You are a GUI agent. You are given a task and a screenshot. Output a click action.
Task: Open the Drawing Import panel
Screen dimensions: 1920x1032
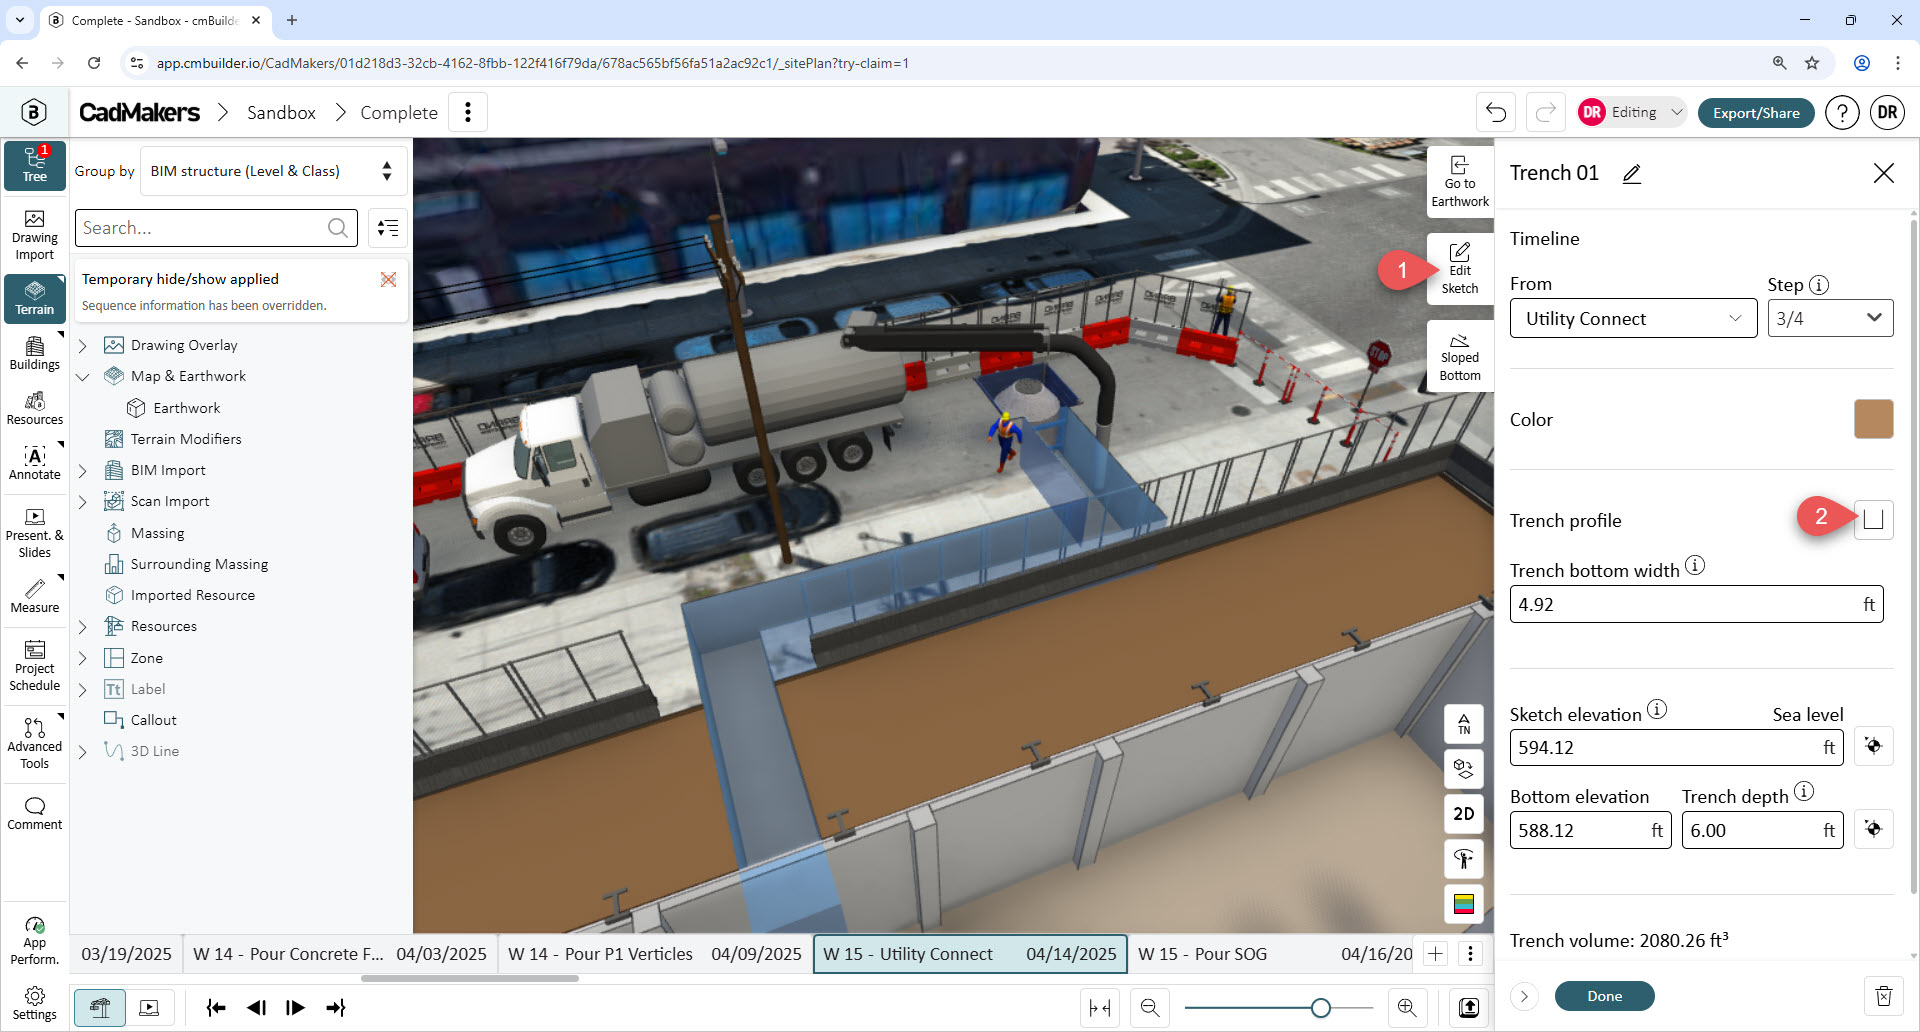click(x=35, y=235)
